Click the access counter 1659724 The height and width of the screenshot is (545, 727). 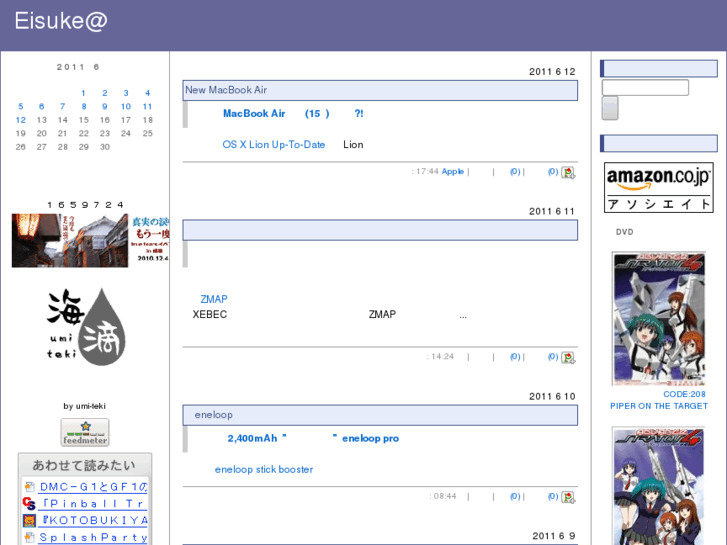(85, 205)
